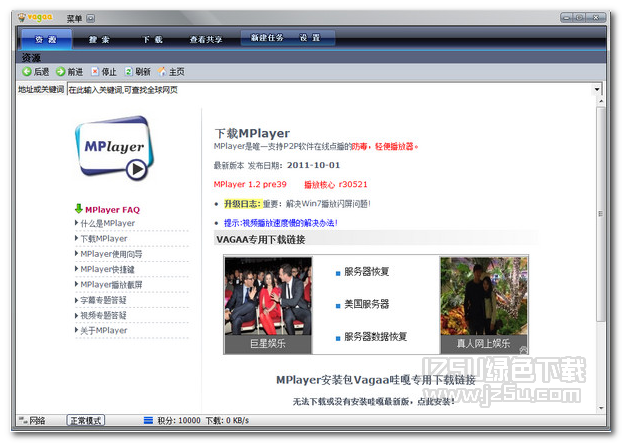This screenshot has width=622, height=443.
Task: Toggle the 正常模式 status button
Action: click(86, 420)
